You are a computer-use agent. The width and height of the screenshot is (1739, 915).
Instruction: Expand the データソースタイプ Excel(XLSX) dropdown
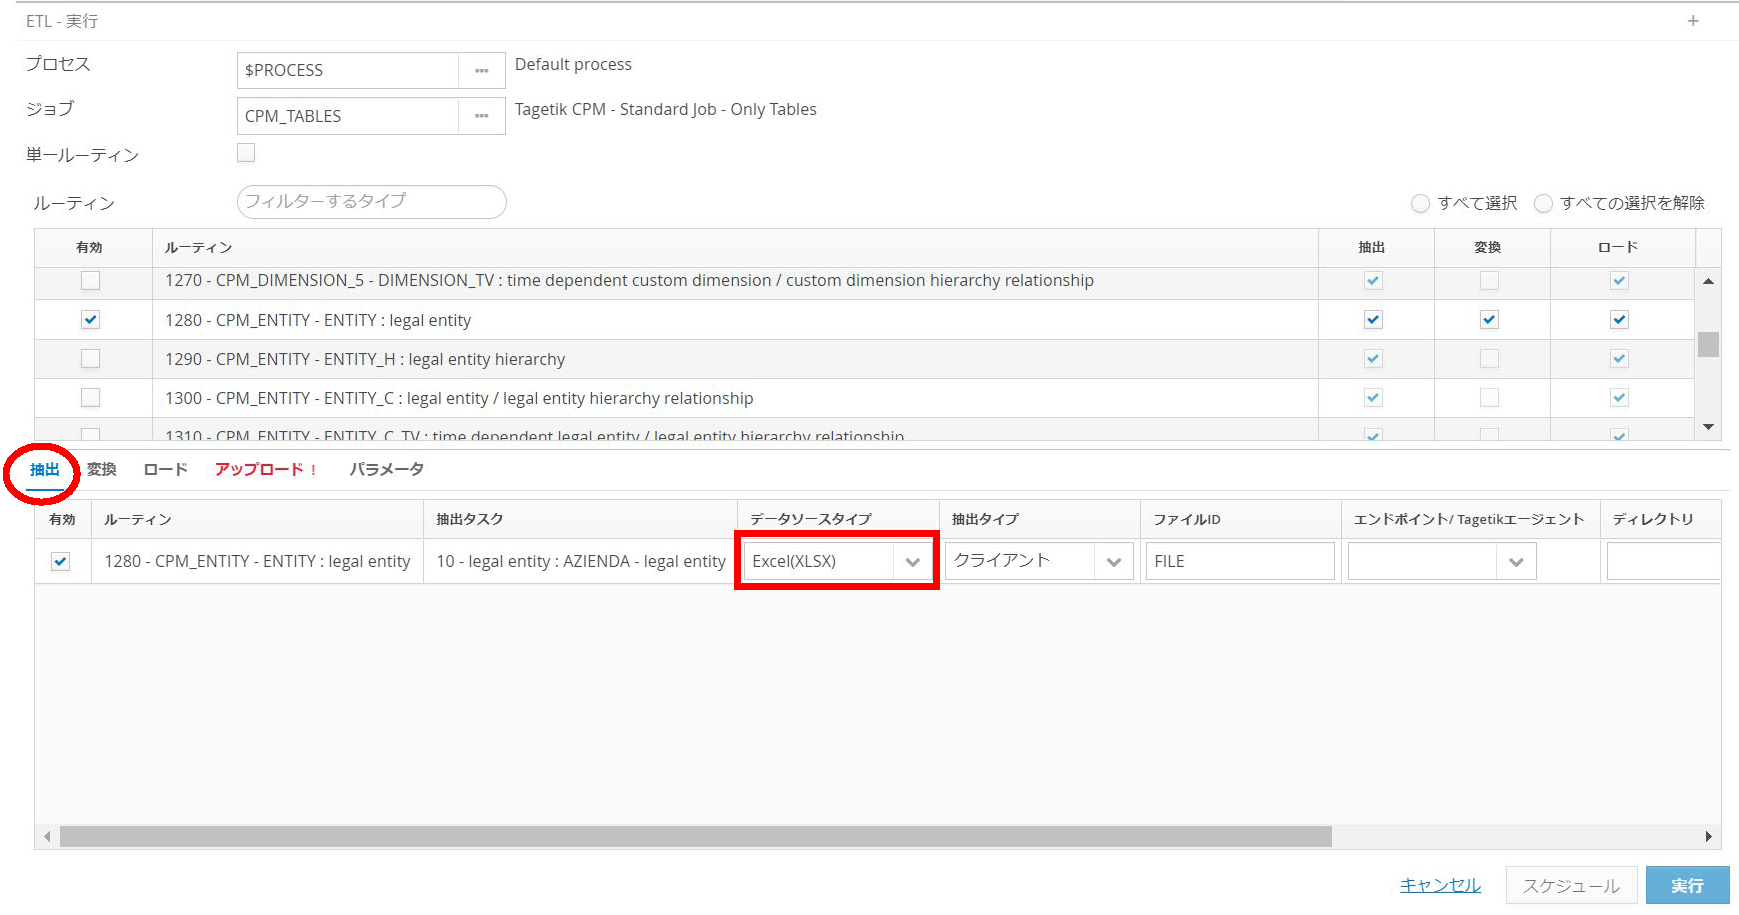click(x=912, y=562)
